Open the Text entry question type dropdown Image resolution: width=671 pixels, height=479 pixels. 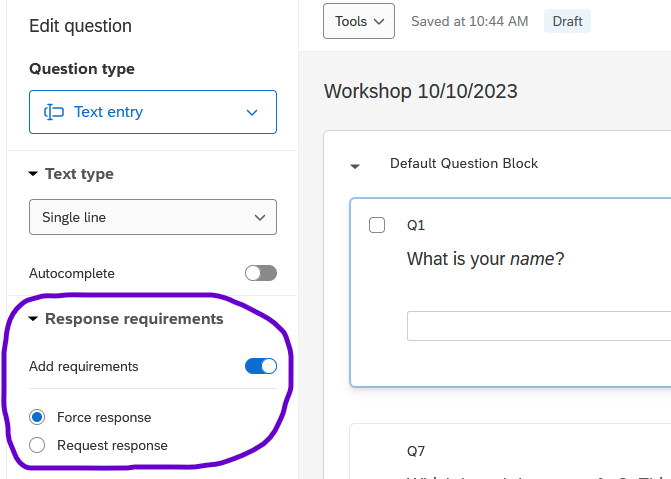pos(152,112)
